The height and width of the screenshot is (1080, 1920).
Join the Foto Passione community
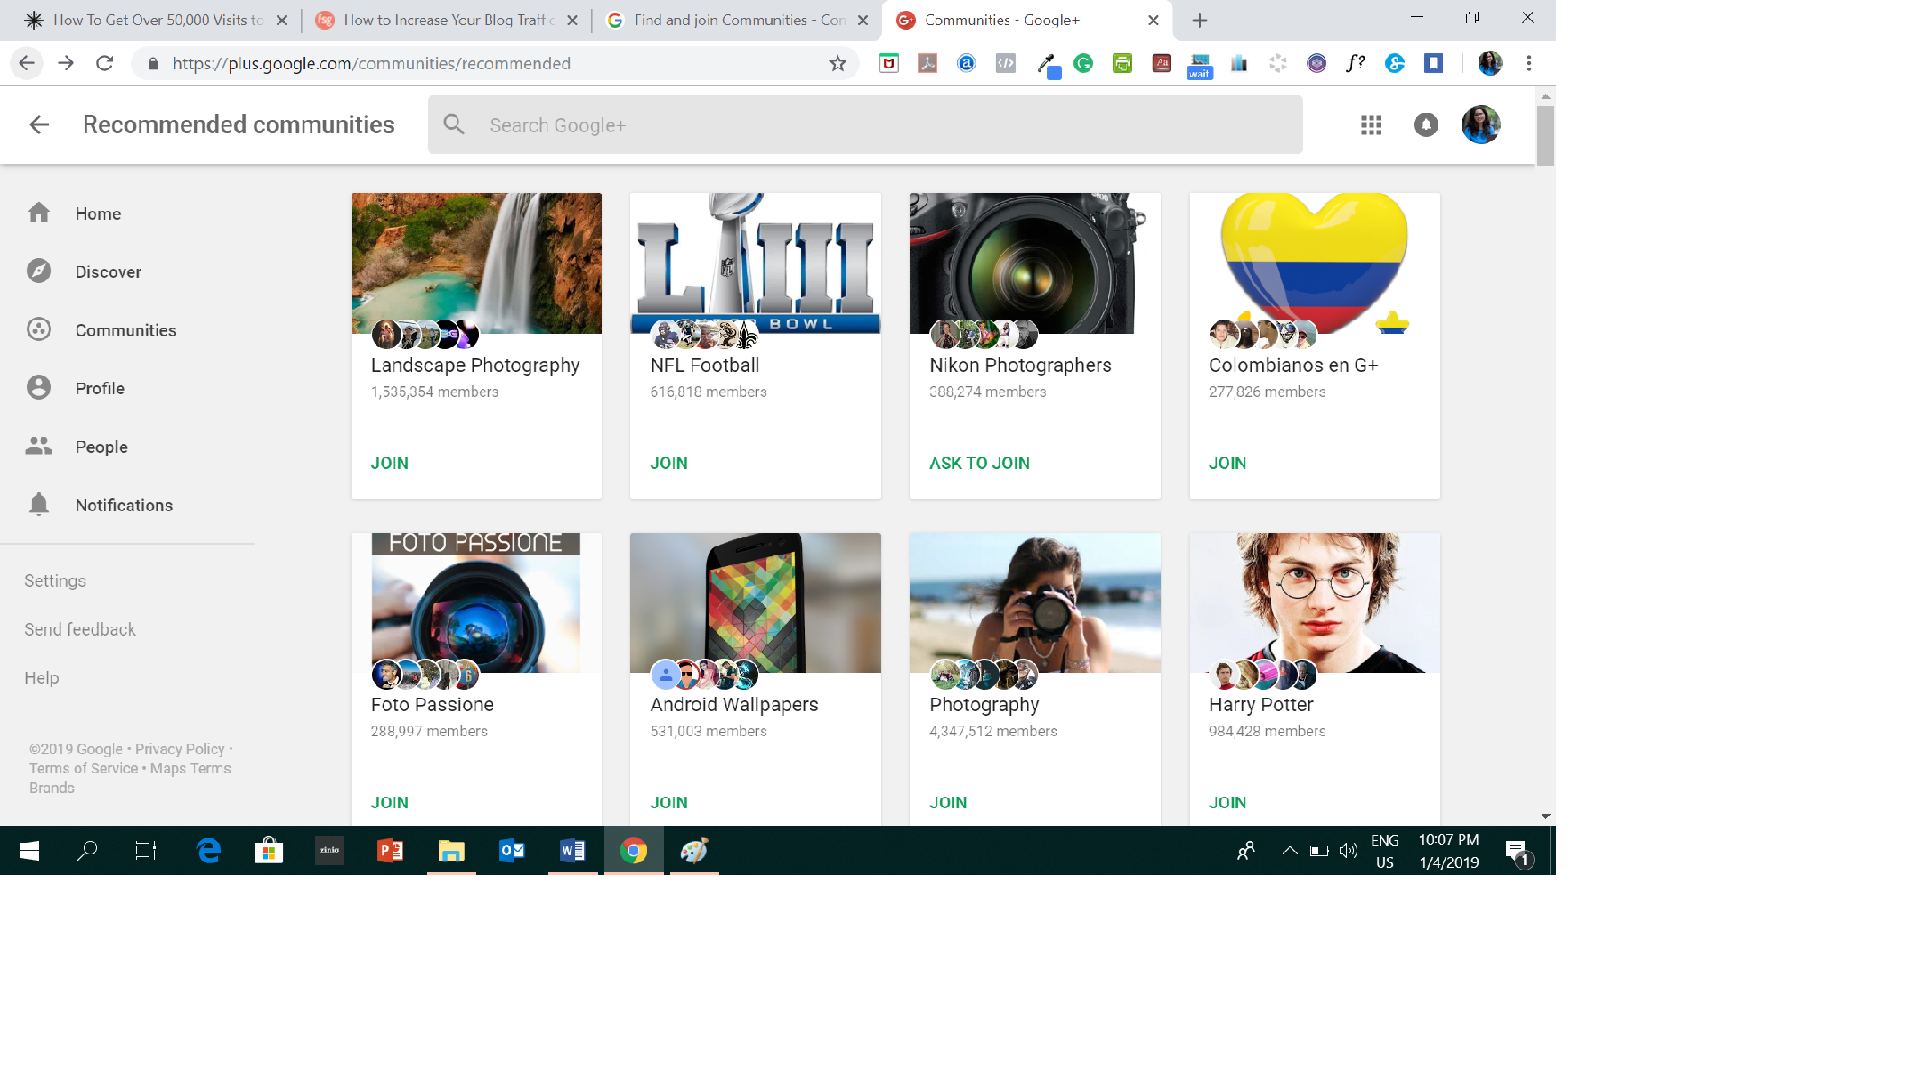click(390, 803)
